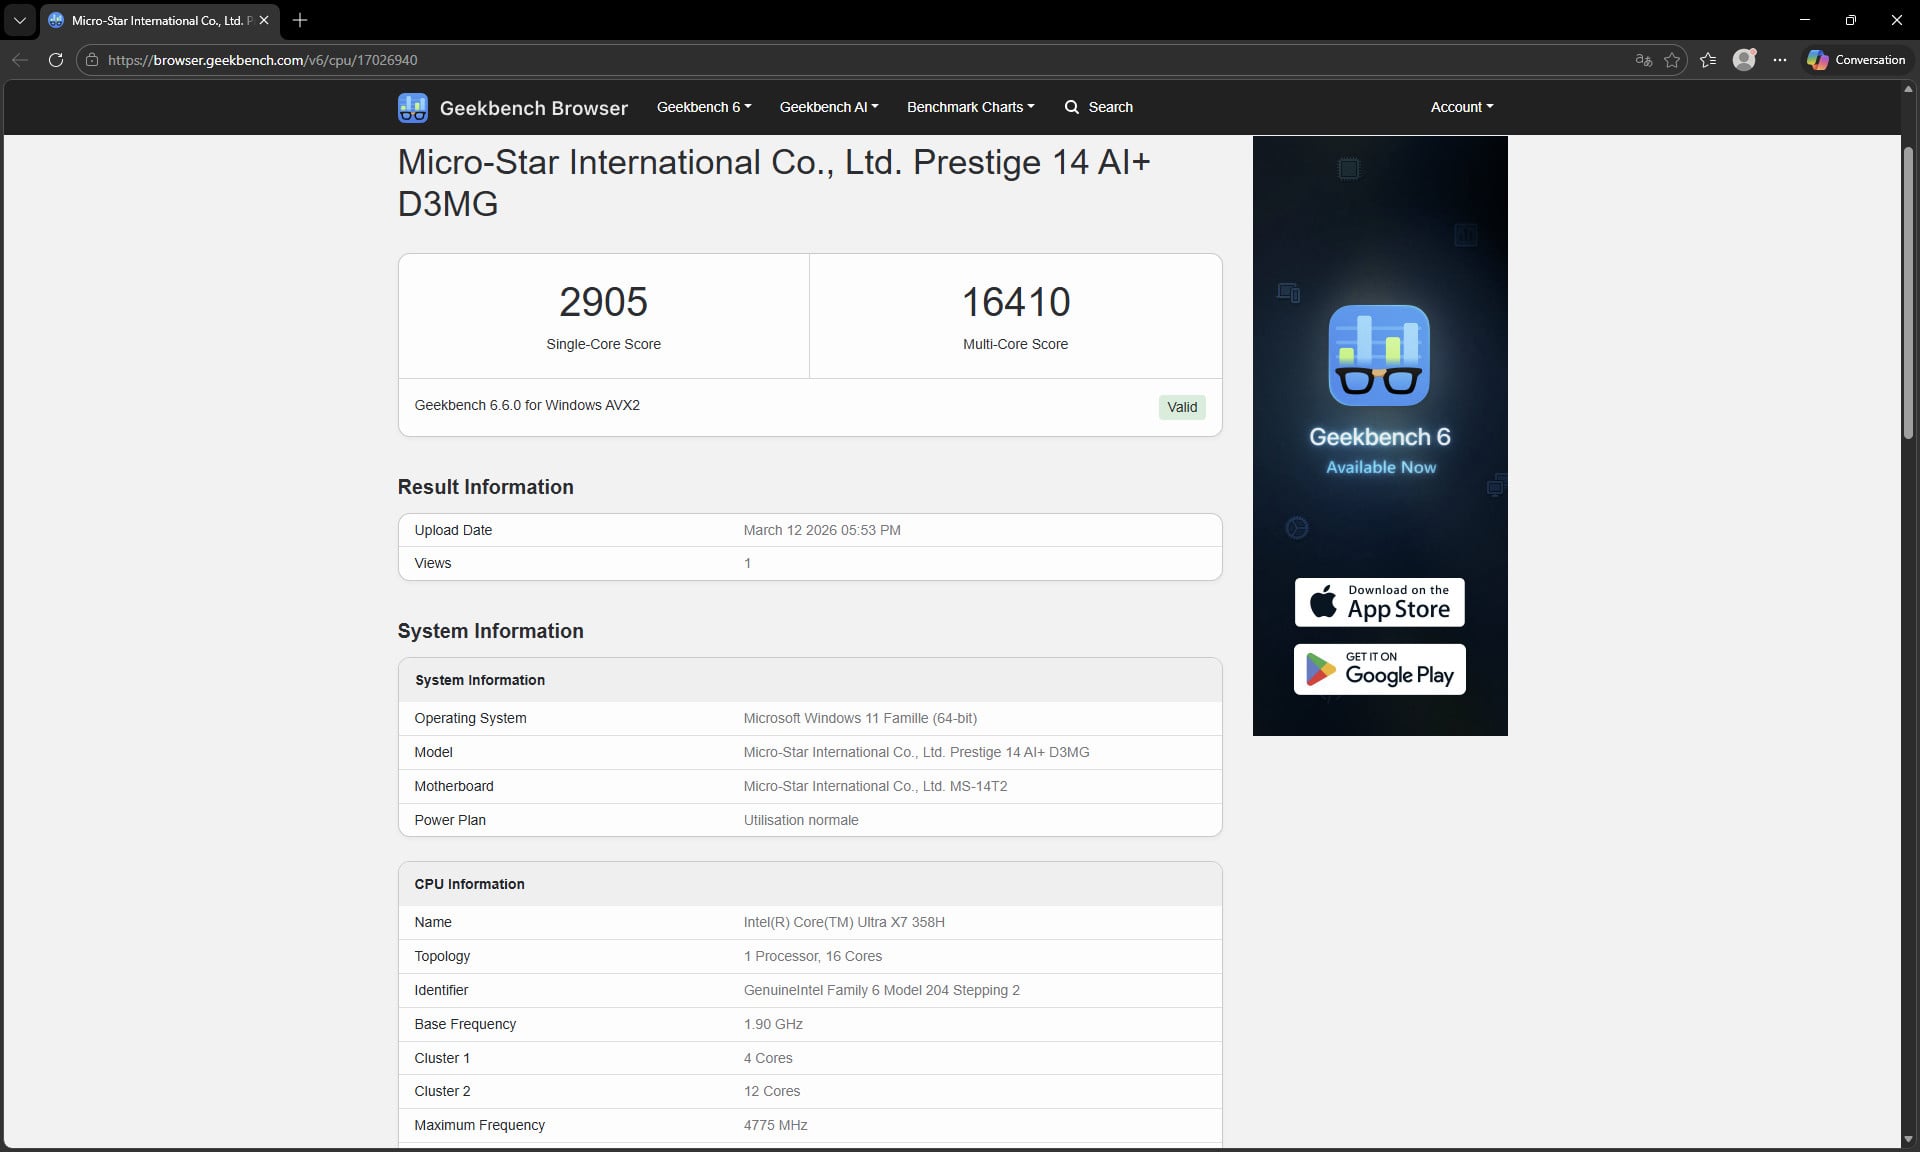The image size is (1920, 1152).
Task: Click the scrollbar up arrow
Action: 1908,89
